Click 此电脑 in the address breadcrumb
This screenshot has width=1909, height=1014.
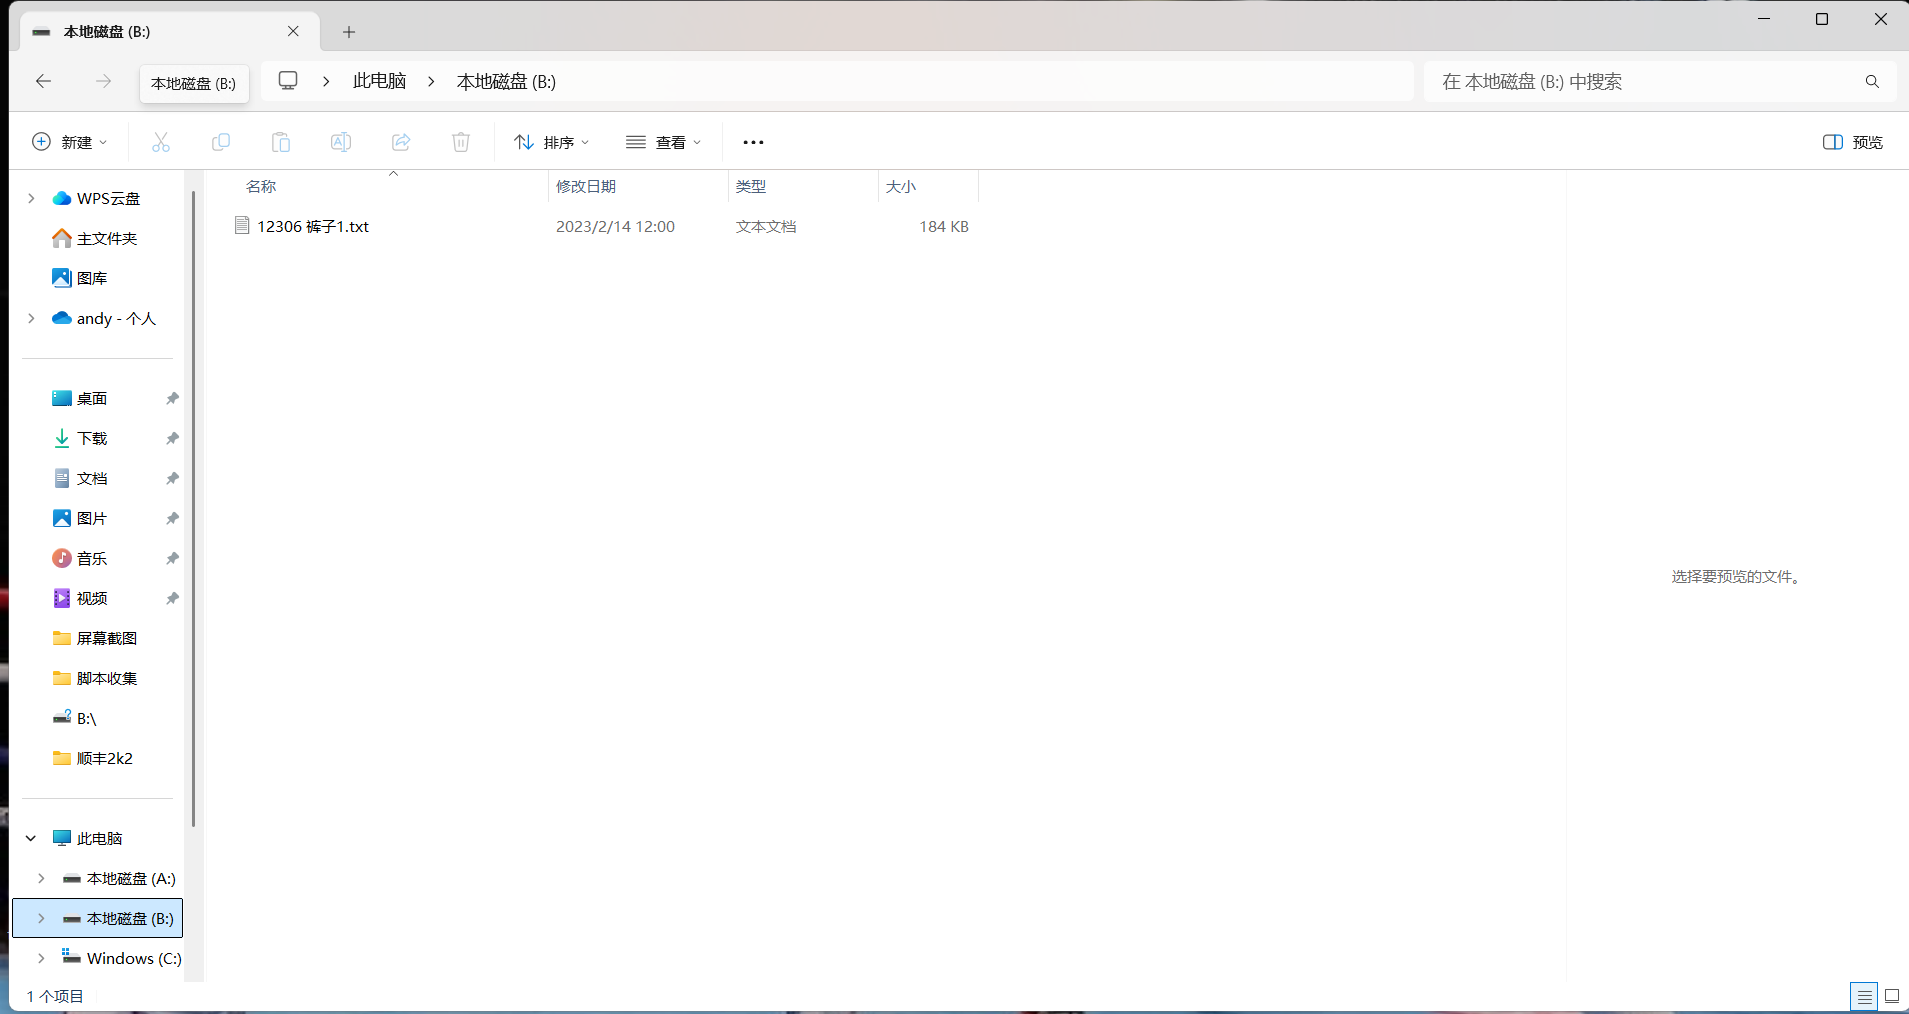point(379,81)
